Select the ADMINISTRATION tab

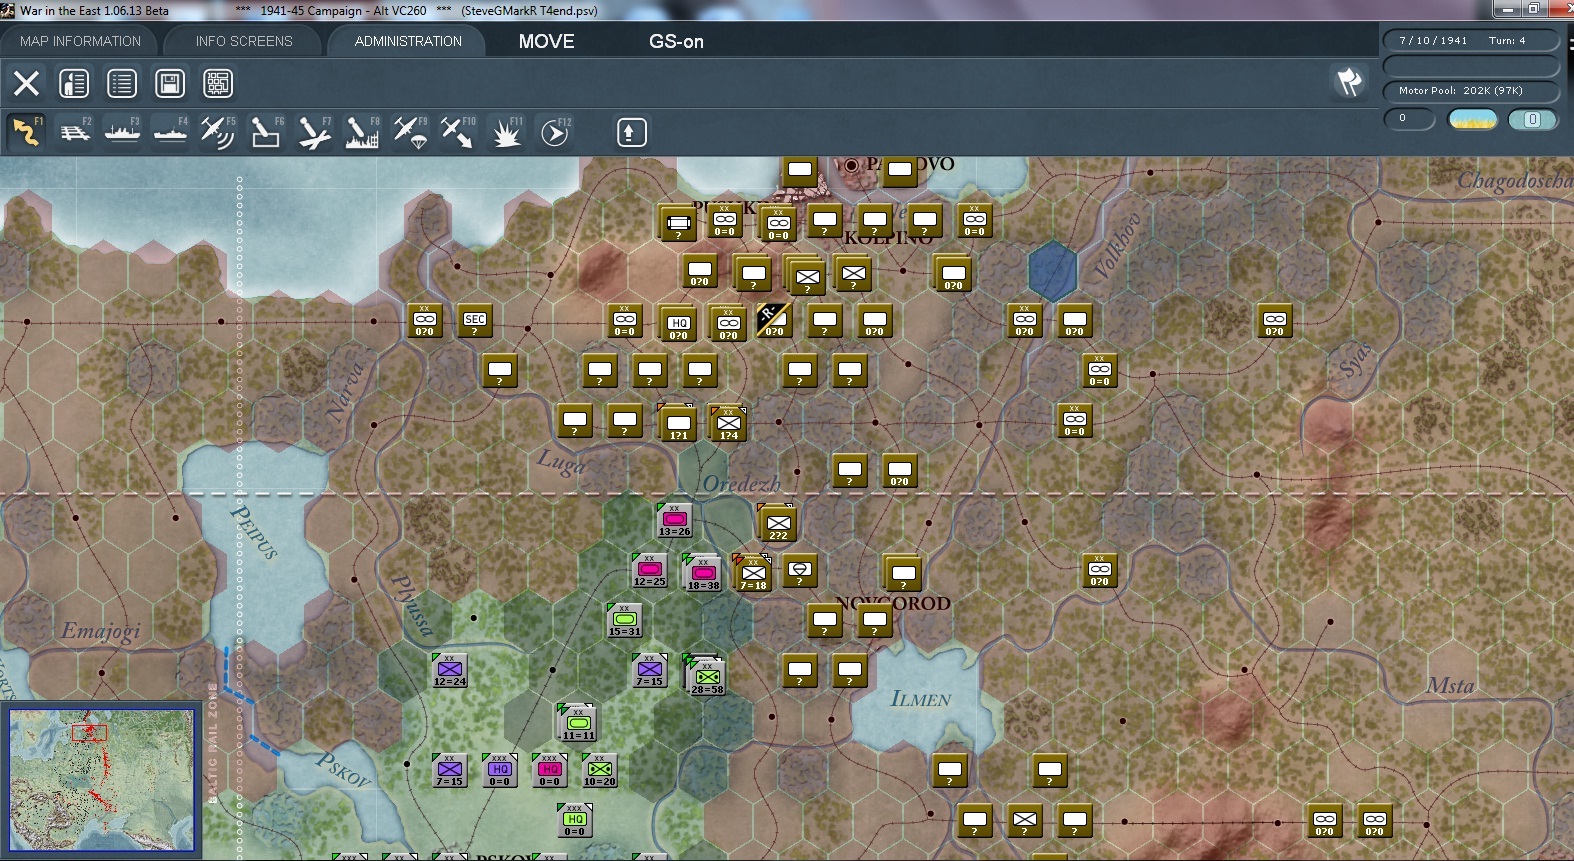(x=408, y=41)
